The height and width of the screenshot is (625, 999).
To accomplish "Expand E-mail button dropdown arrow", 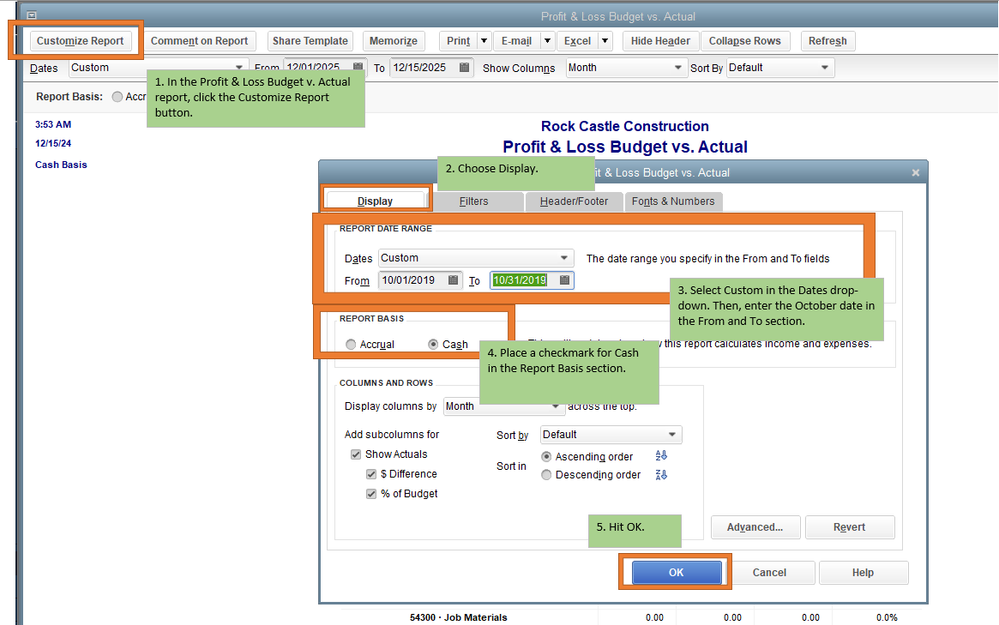I will [x=547, y=41].
